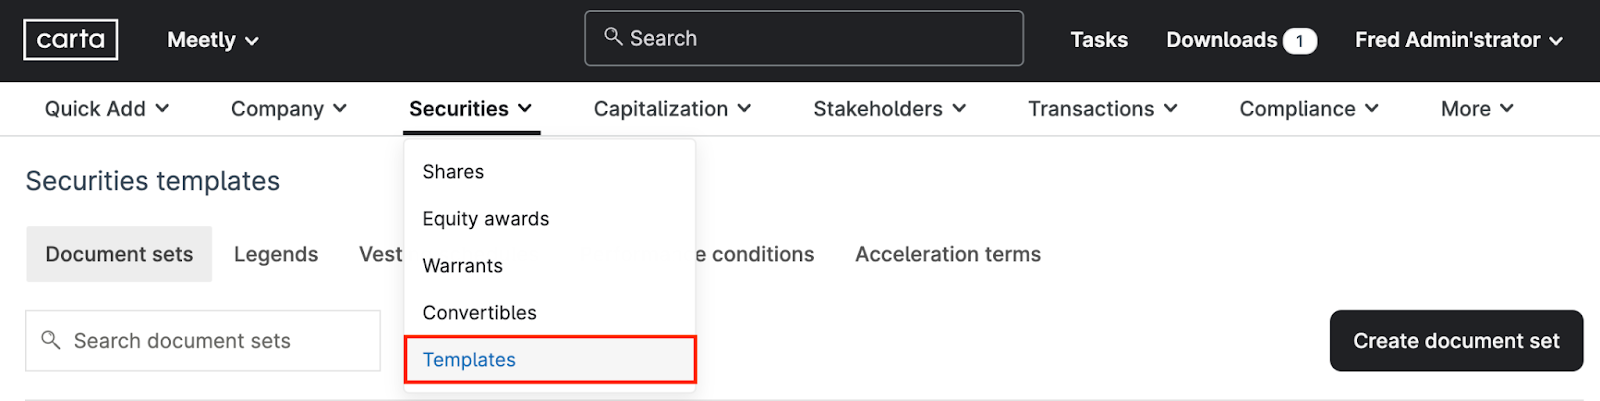Image resolution: width=1600 pixels, height=401 pixels.
Task: Click the Downloads count badge
Action: (x=1300, y=41)
